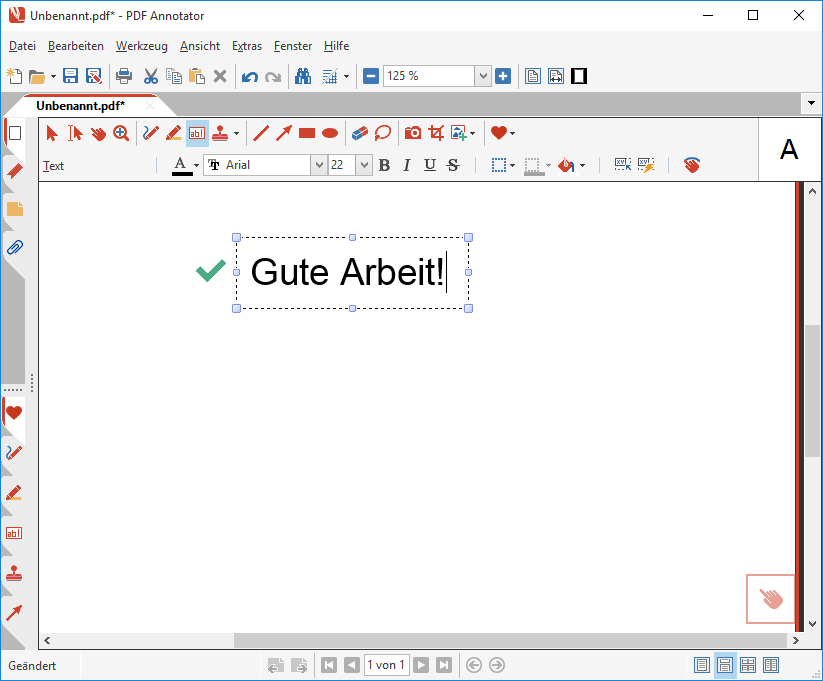Select the Eraser tool
This screenshot has width=823, height=681.
[360, 133]
